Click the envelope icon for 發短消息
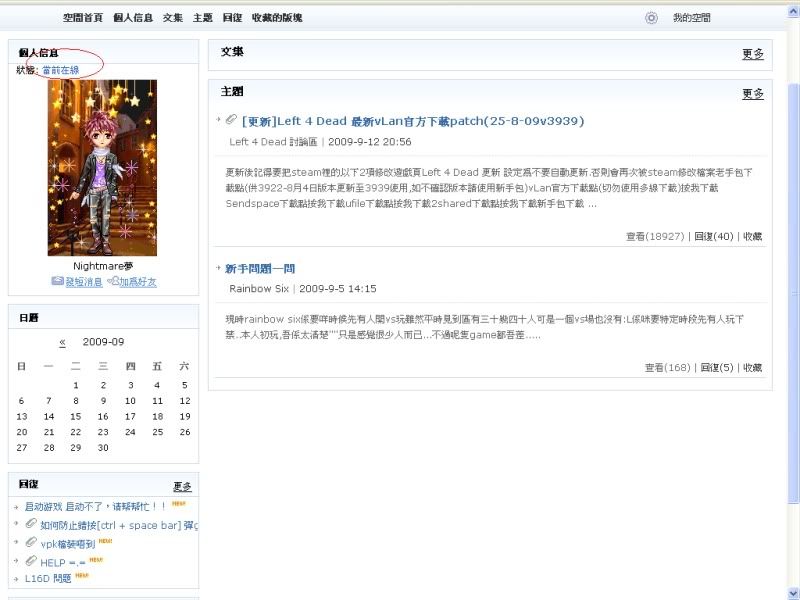The height and width of the screenshot is (600, 800). pyautogui.click(x=58, y=283)
